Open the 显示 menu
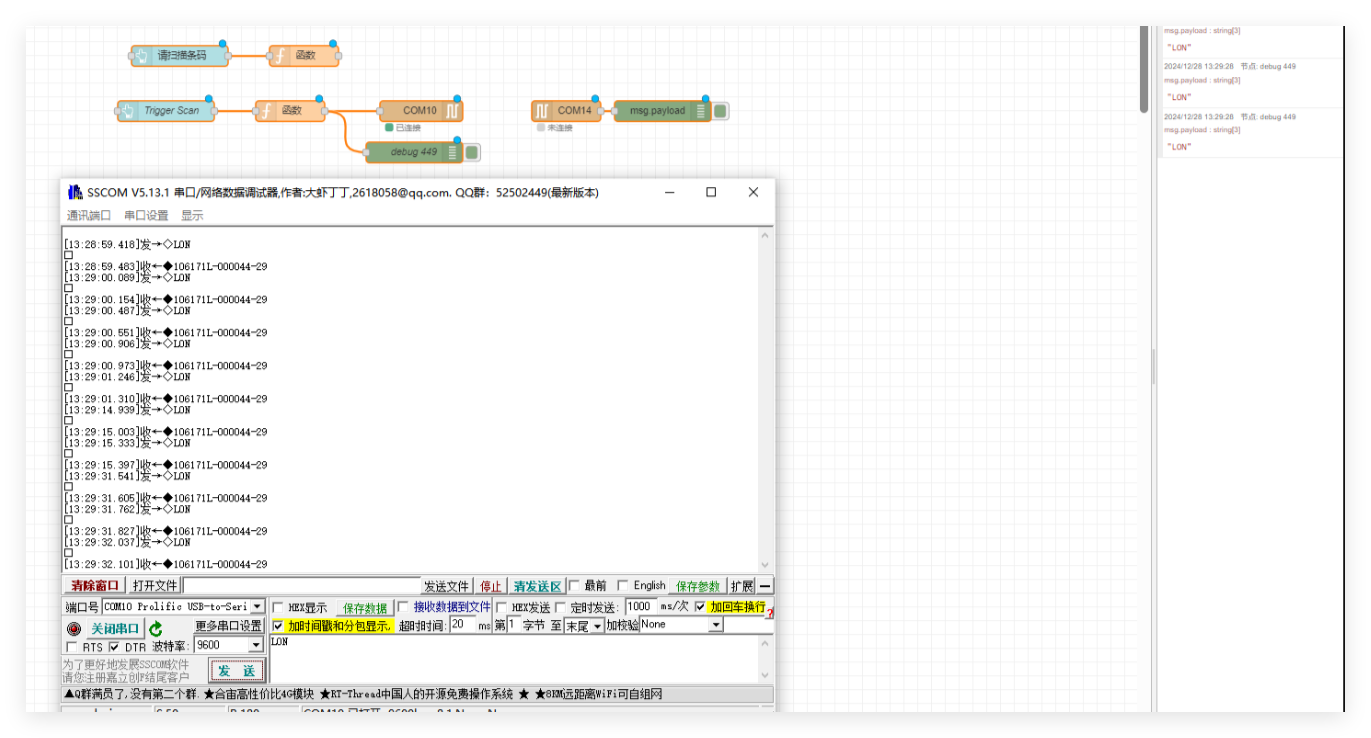The height and width of the screenshot is (738, 1371). click(192, 215)
